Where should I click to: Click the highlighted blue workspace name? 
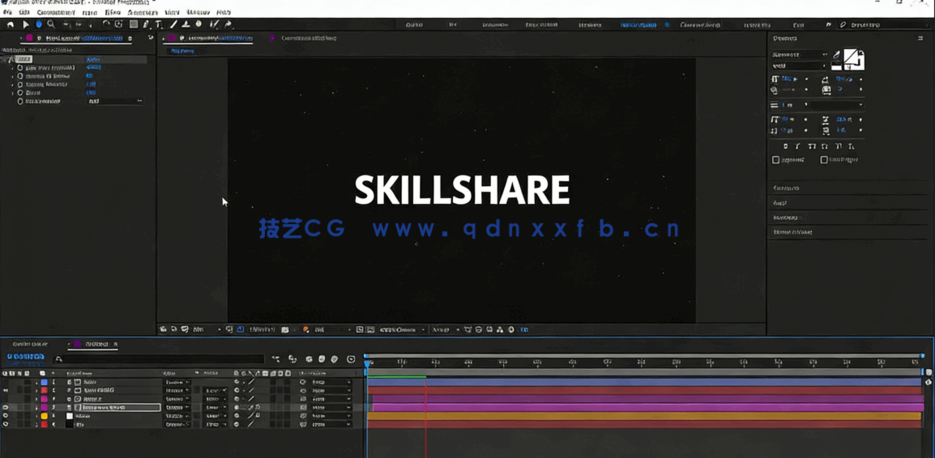click(638, 25)
